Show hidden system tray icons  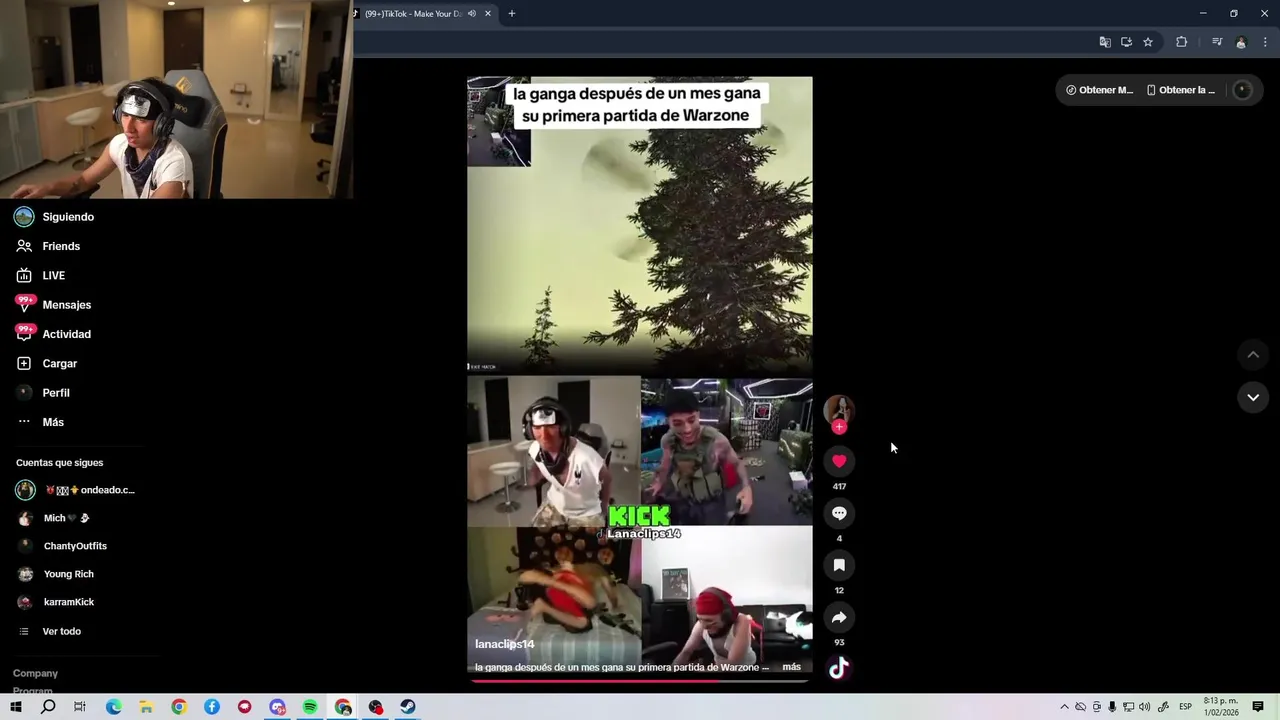(x=1064, y=707)
